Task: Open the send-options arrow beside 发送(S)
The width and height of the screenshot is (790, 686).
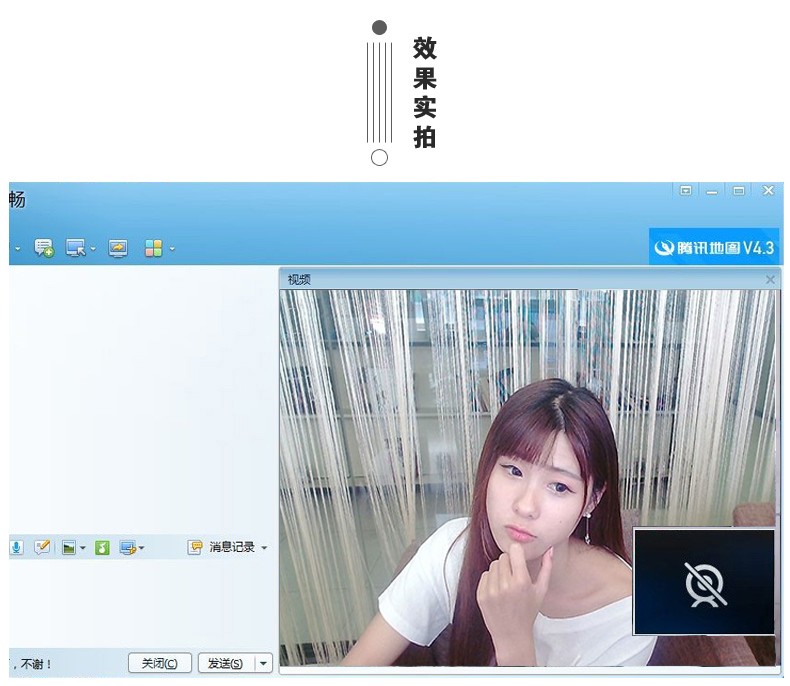Action: [264, 663]
